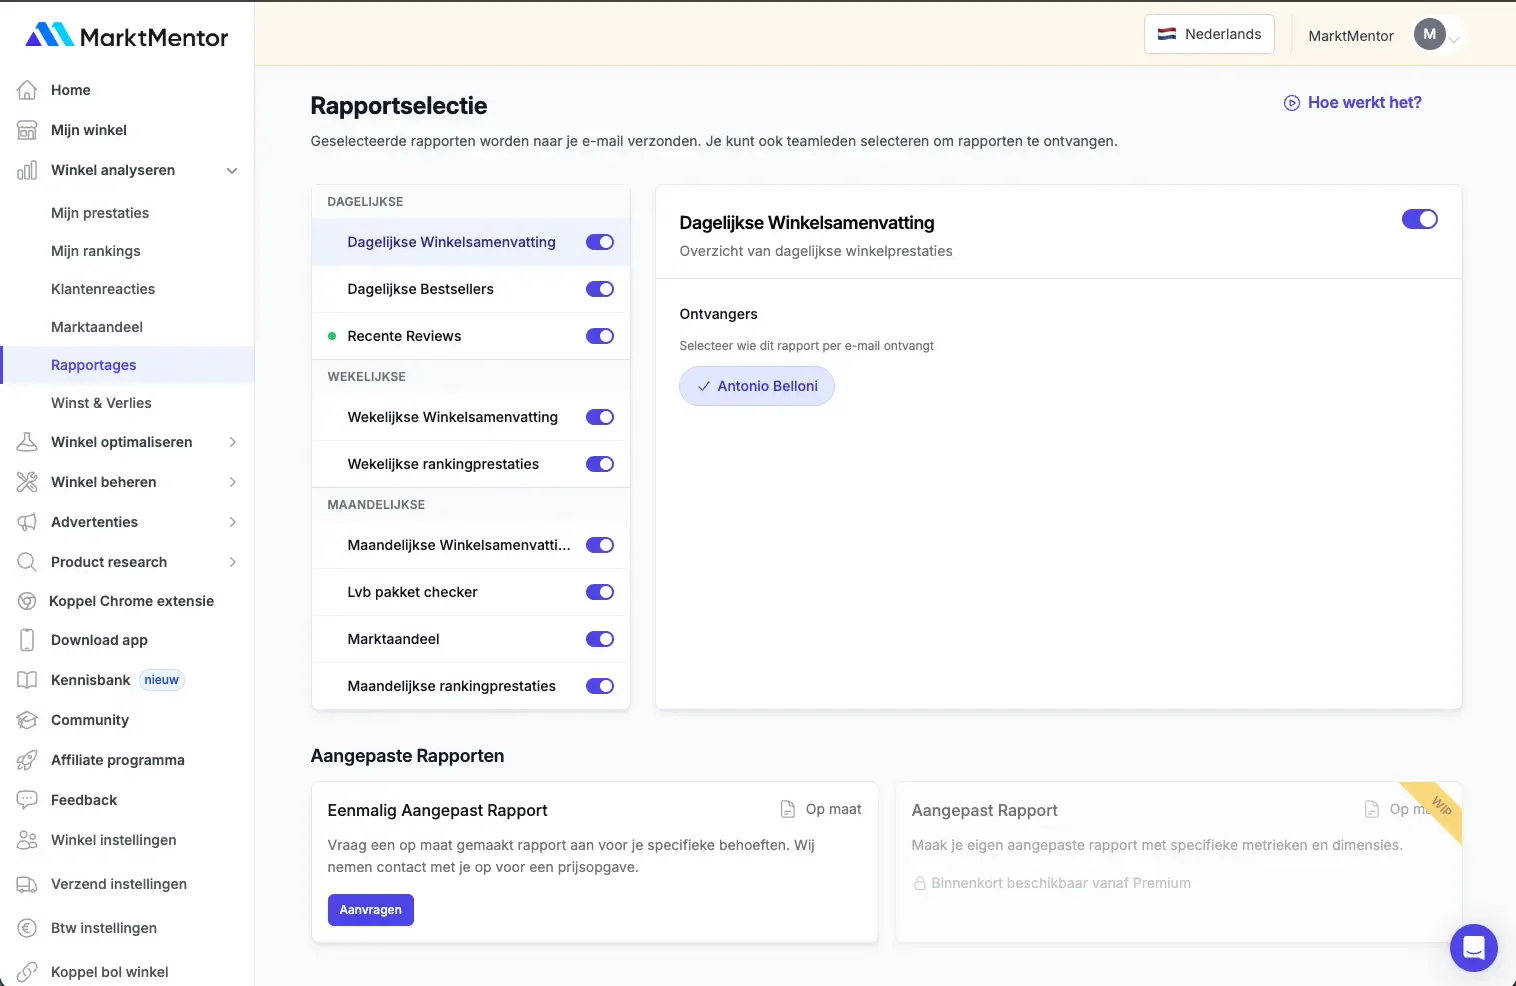
Task: Disable Recente Reviews report switch
Action: click(x=600, y=336)
